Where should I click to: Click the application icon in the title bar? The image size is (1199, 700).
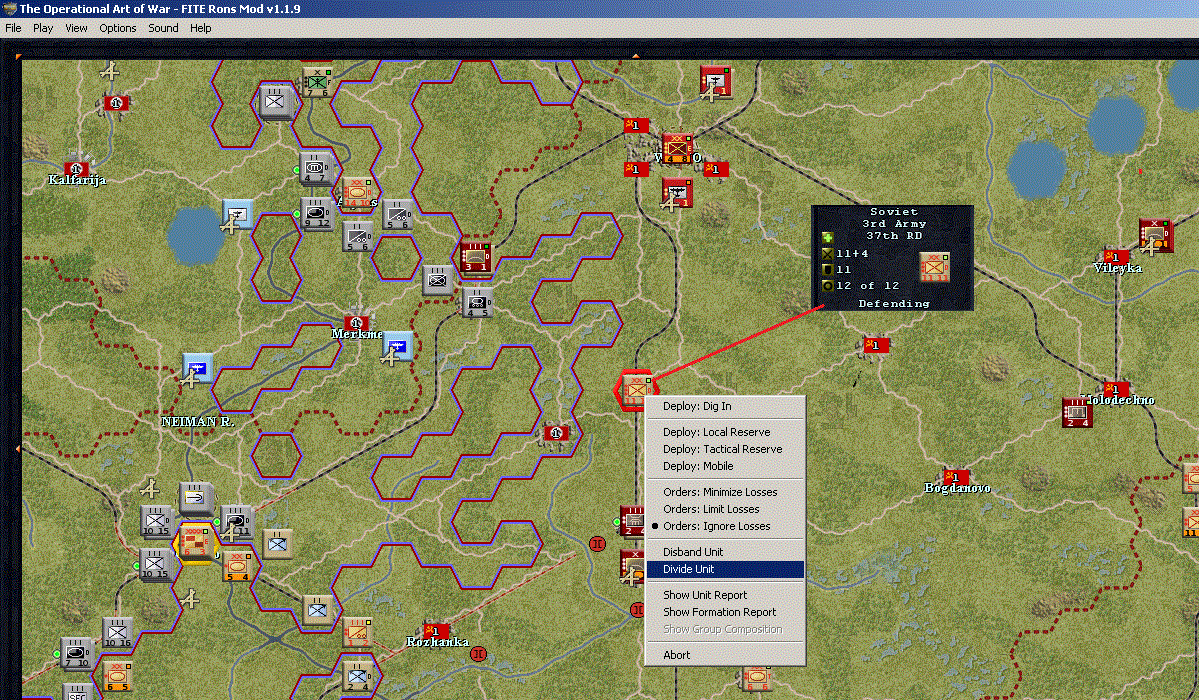click(x=10, y=8)
